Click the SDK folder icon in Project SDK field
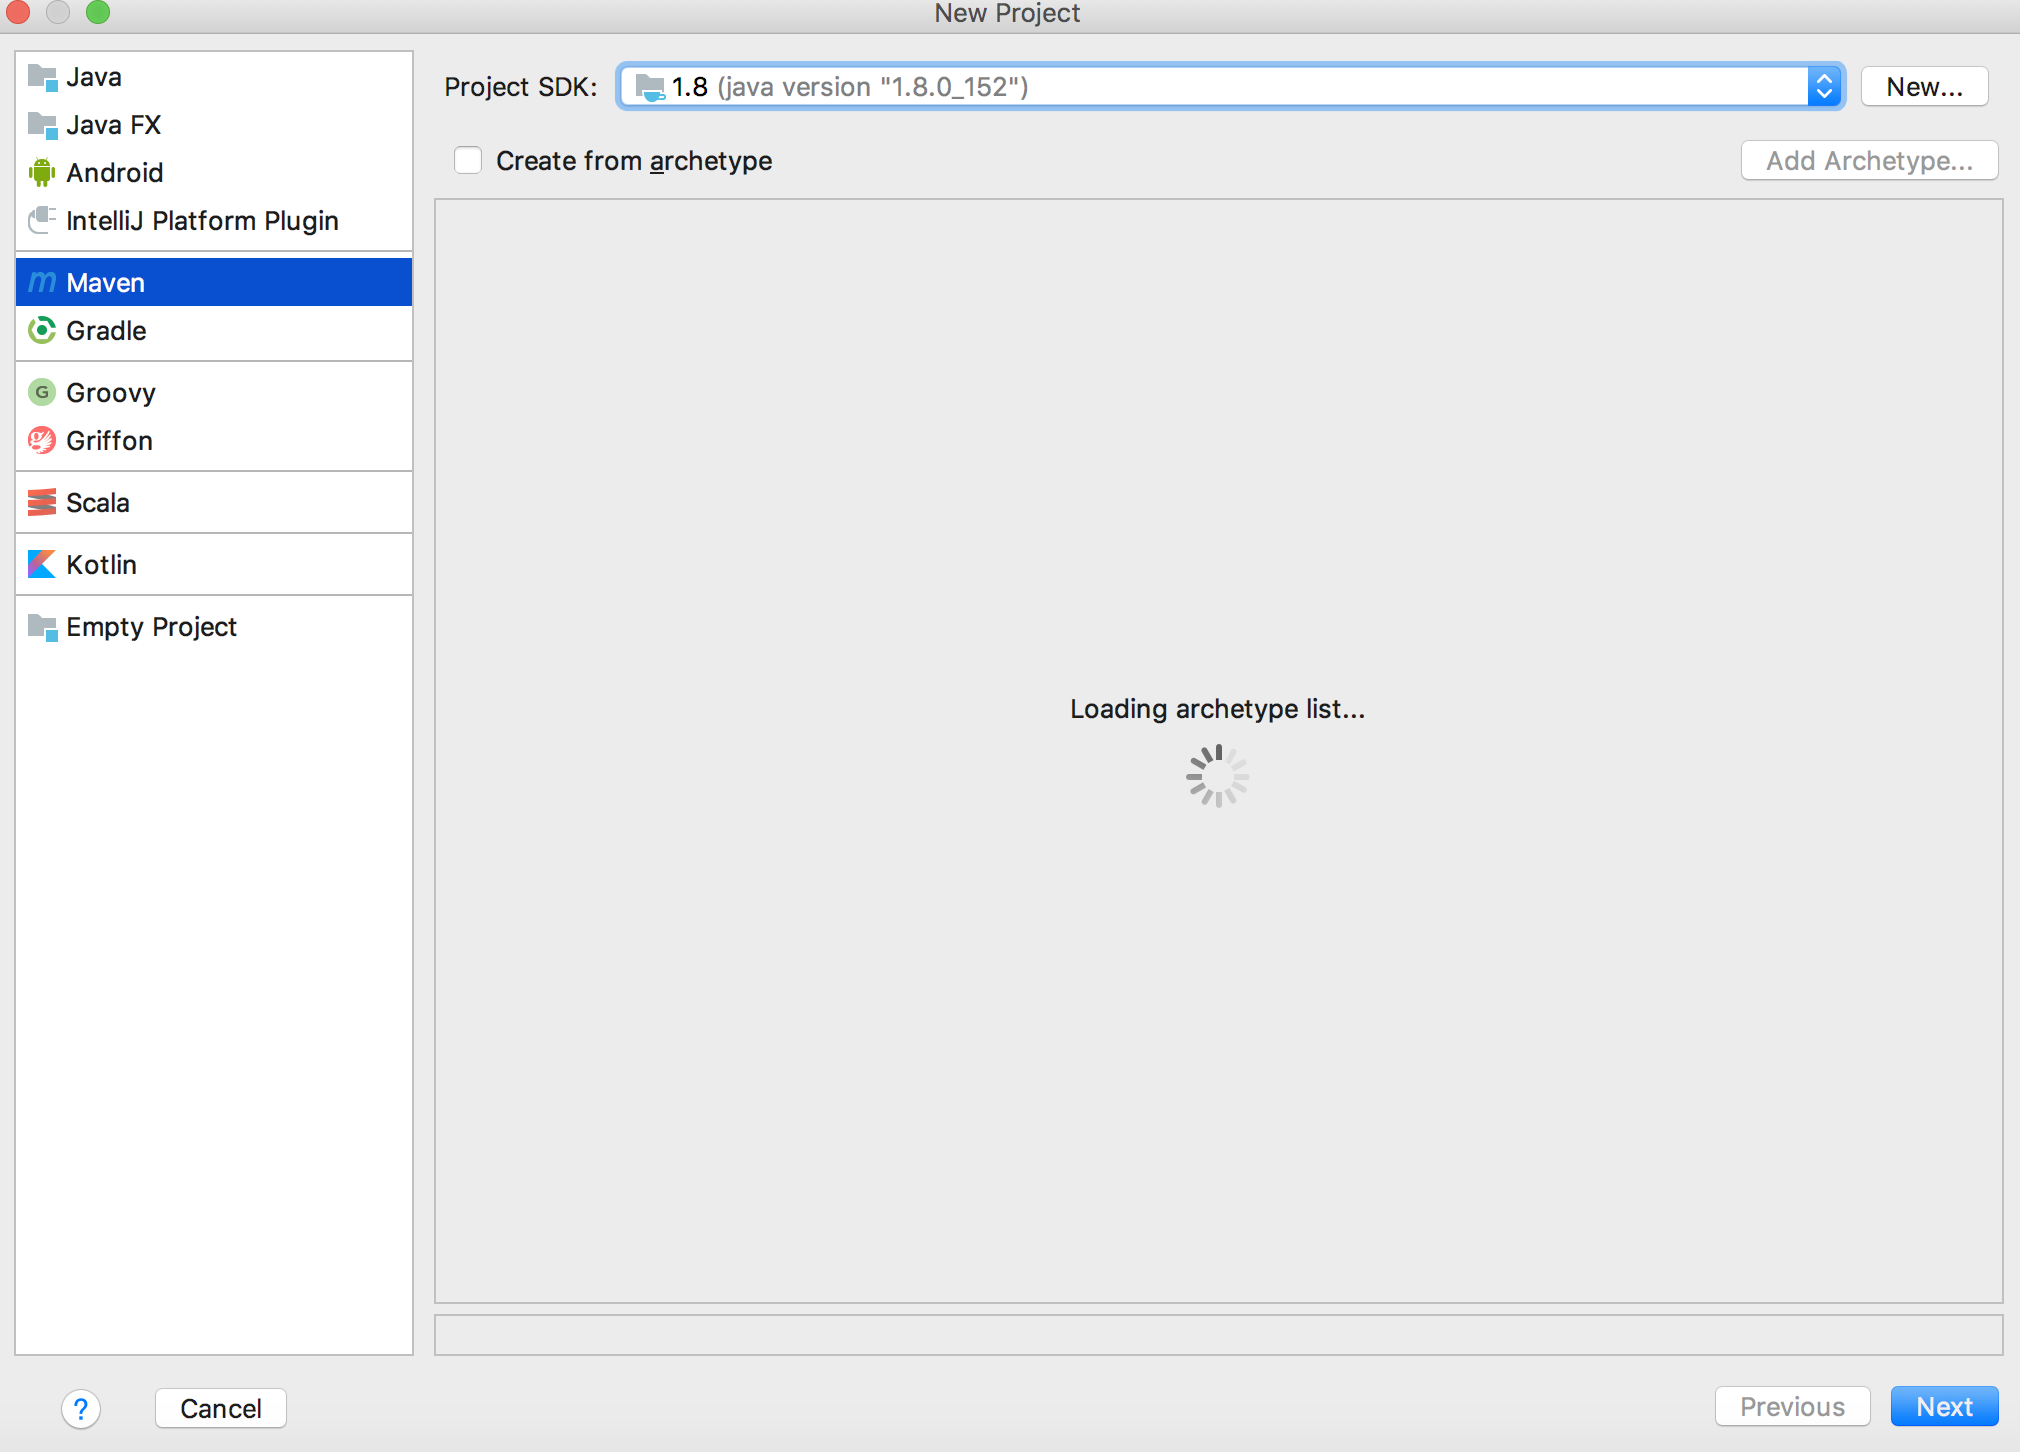Image resolution: width=2020 pixels, height=1452 pixels. (650, 87)
